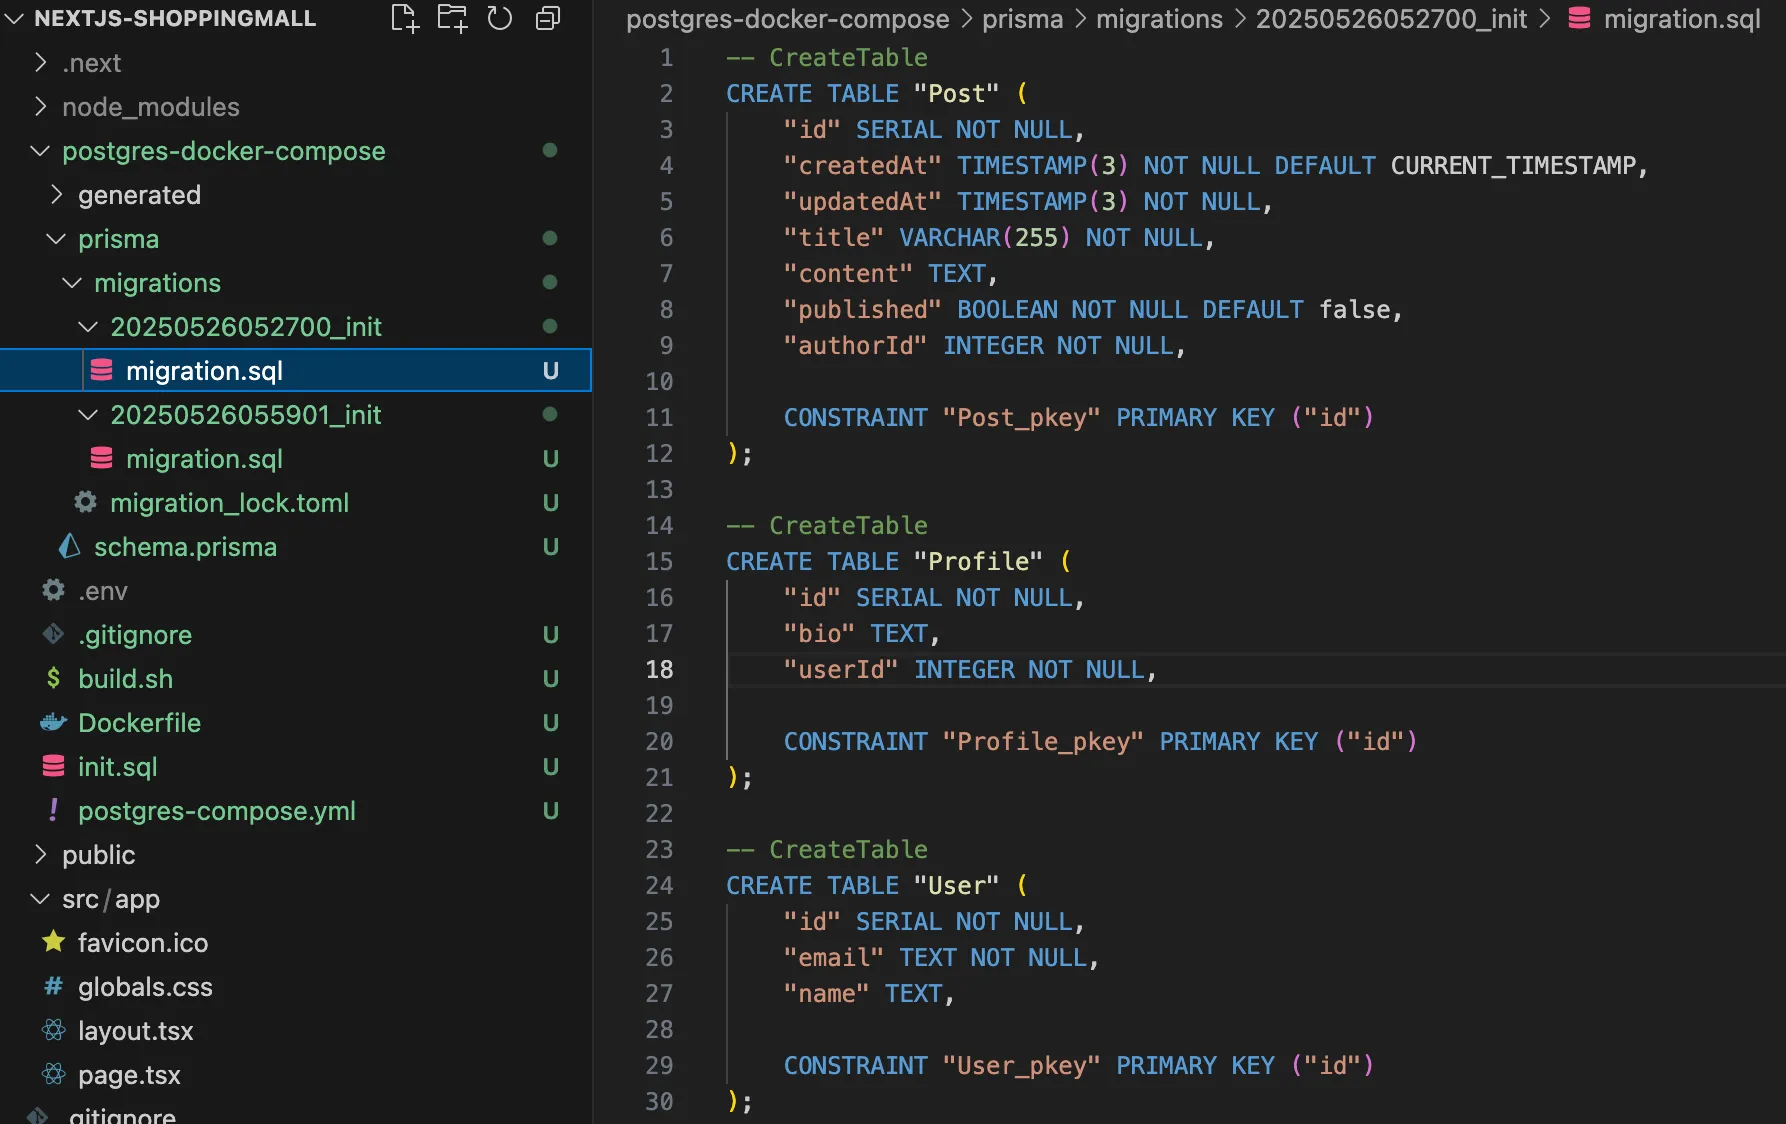This screenshot has height=1124, width=1786.
Task: Open the build.sh file
Action: coord(125,679)
